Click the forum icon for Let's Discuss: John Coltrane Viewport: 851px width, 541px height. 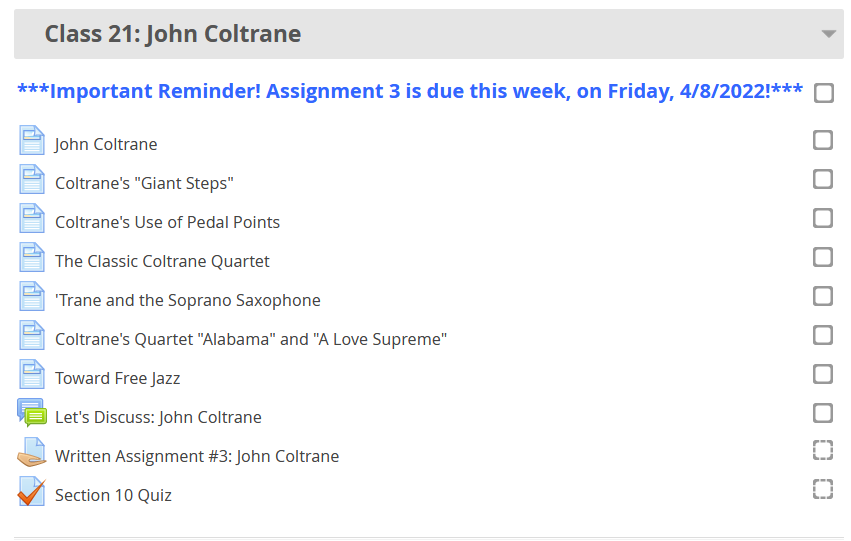[x=32, y=413]
